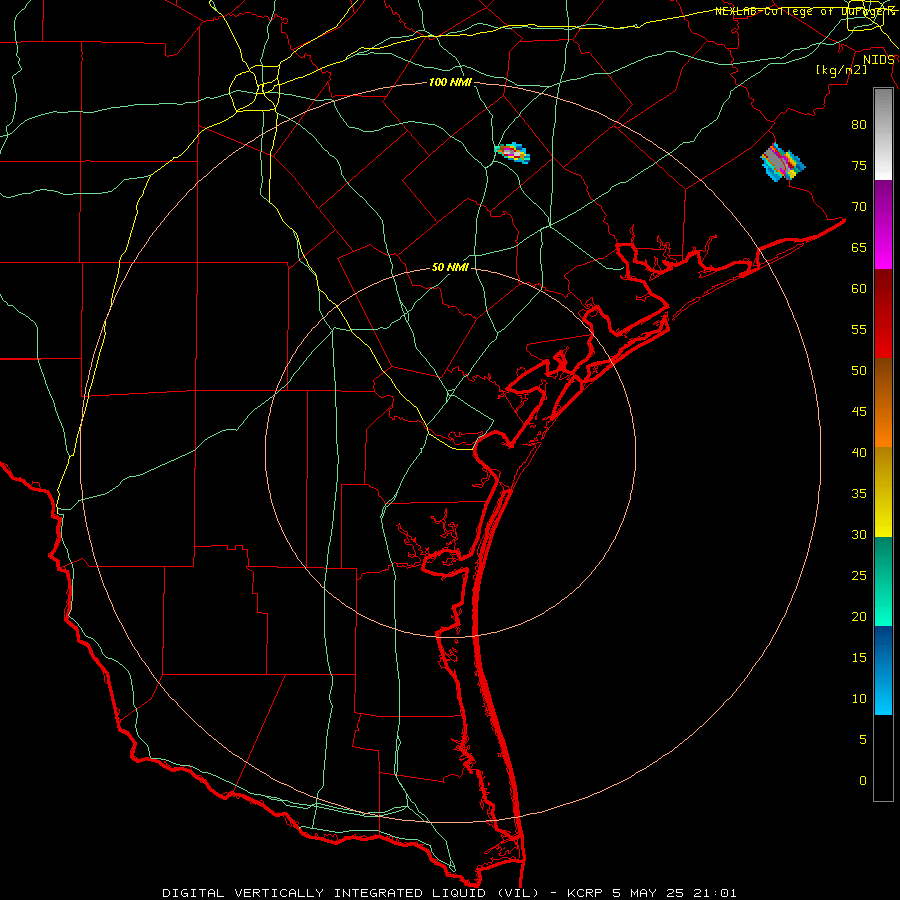Click the bright red scale segment near 55
The height and width of the screenshot is (900, 900).
883,336
